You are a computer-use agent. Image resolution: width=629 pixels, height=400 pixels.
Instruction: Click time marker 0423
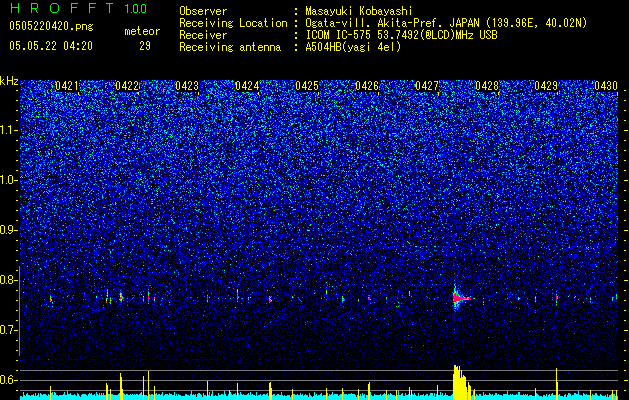tap(187, 86)
